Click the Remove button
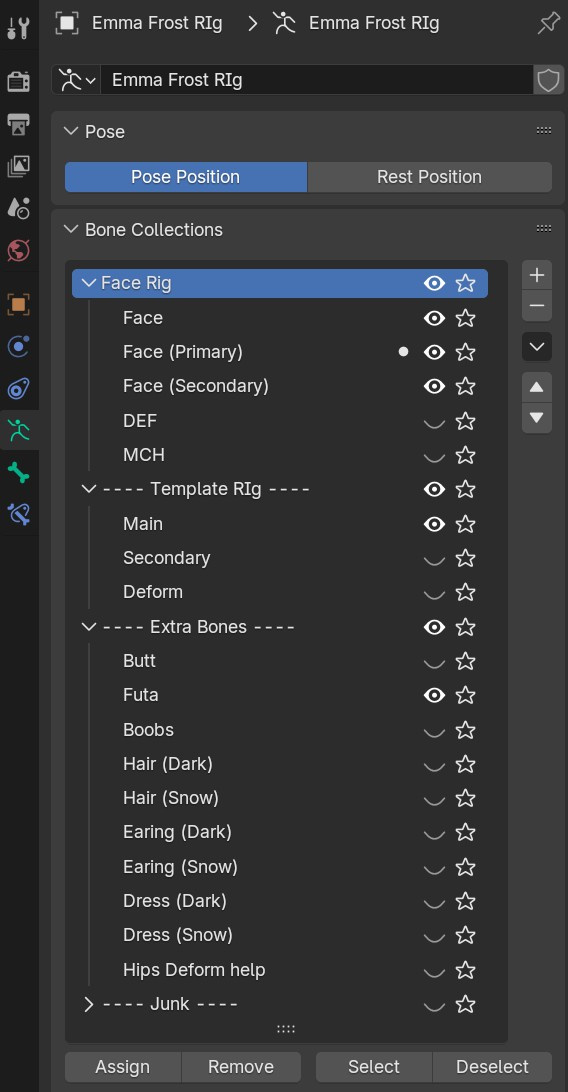 pos(241,1067)
